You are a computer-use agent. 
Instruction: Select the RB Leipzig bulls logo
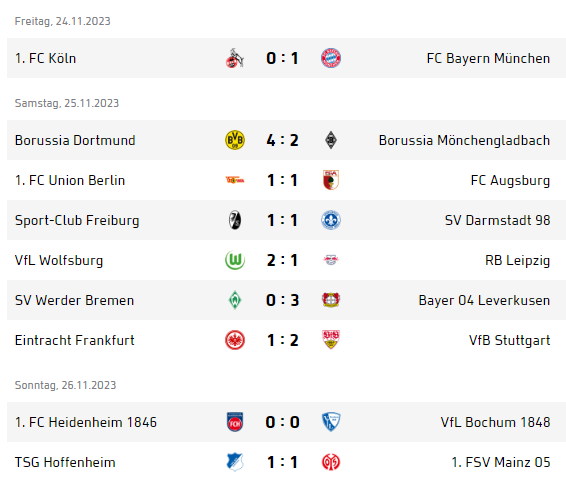click(331, 260)
